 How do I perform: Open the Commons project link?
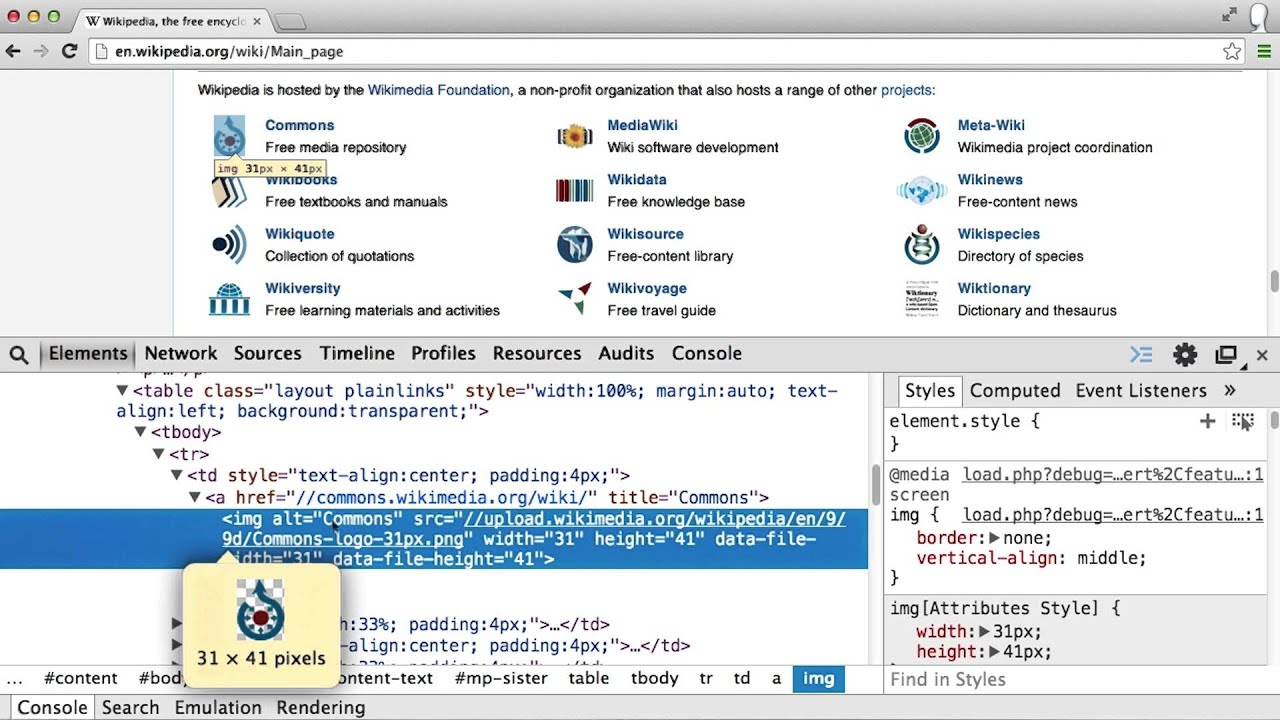click(x=300, y=125)
